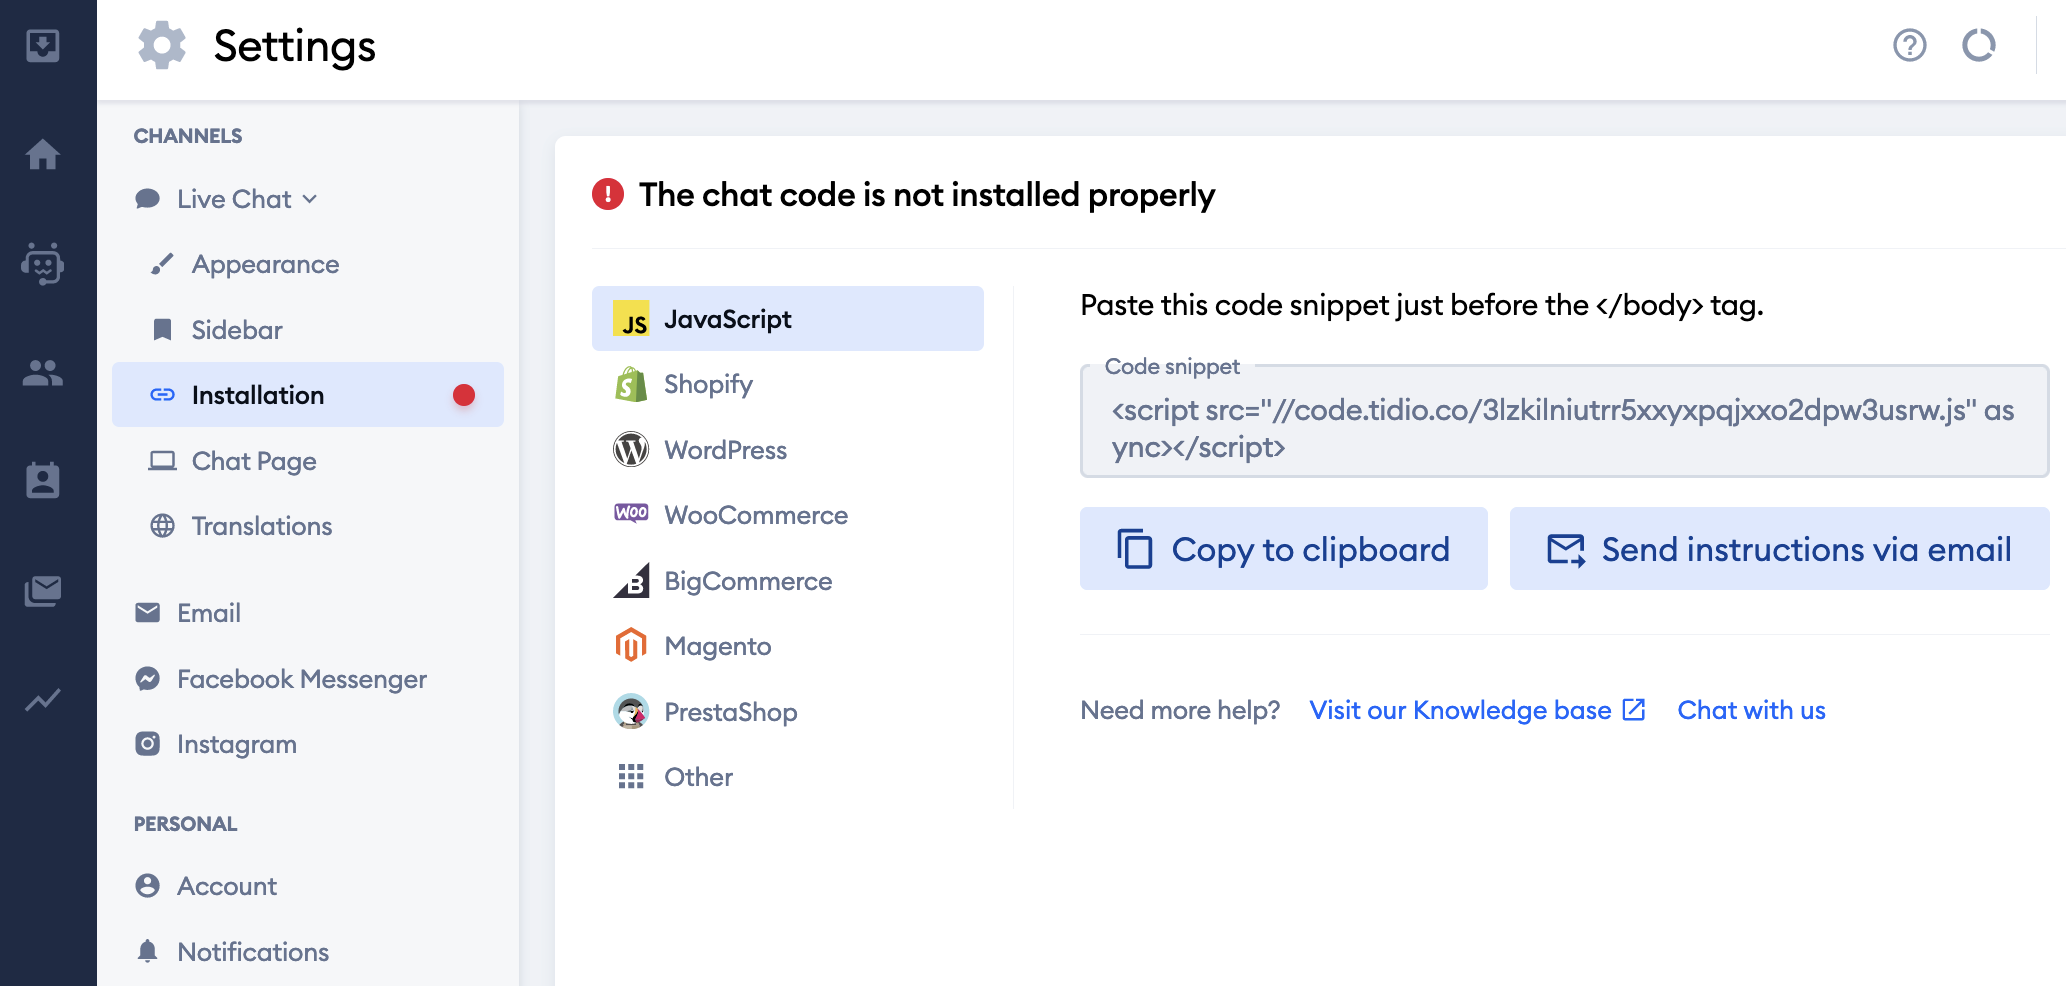Viewport: 2066px width, 986px height.
Task: Select the PrestaShop installation tab
Action: pos(788,712)
